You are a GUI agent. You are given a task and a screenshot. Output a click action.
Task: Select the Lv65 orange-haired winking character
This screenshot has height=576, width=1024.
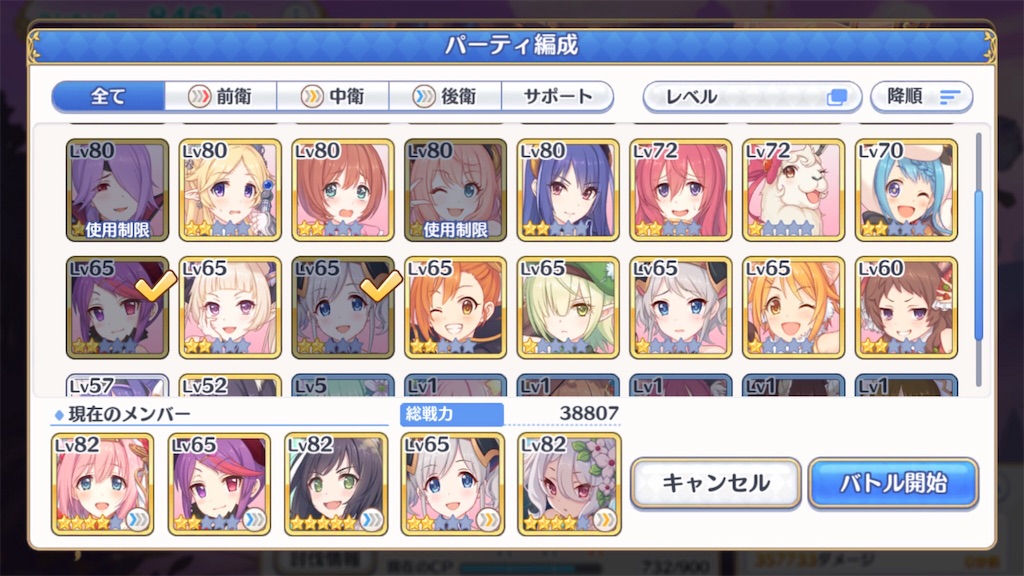coord(455,308)
